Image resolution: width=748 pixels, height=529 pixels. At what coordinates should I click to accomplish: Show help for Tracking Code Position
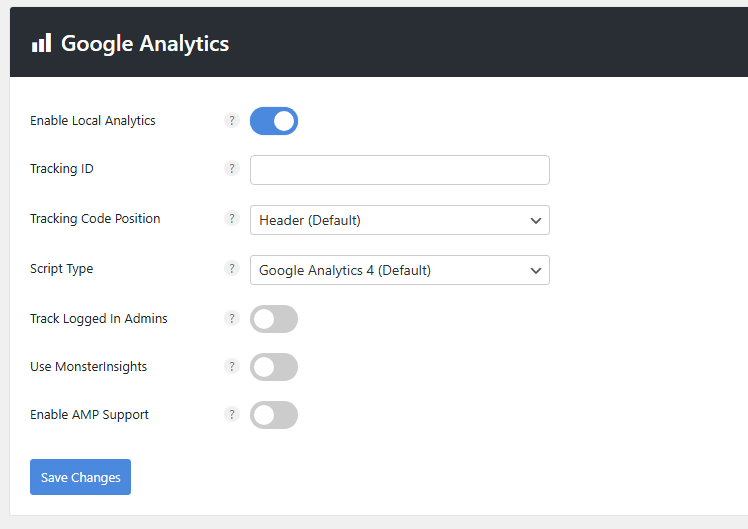point(232,218)
